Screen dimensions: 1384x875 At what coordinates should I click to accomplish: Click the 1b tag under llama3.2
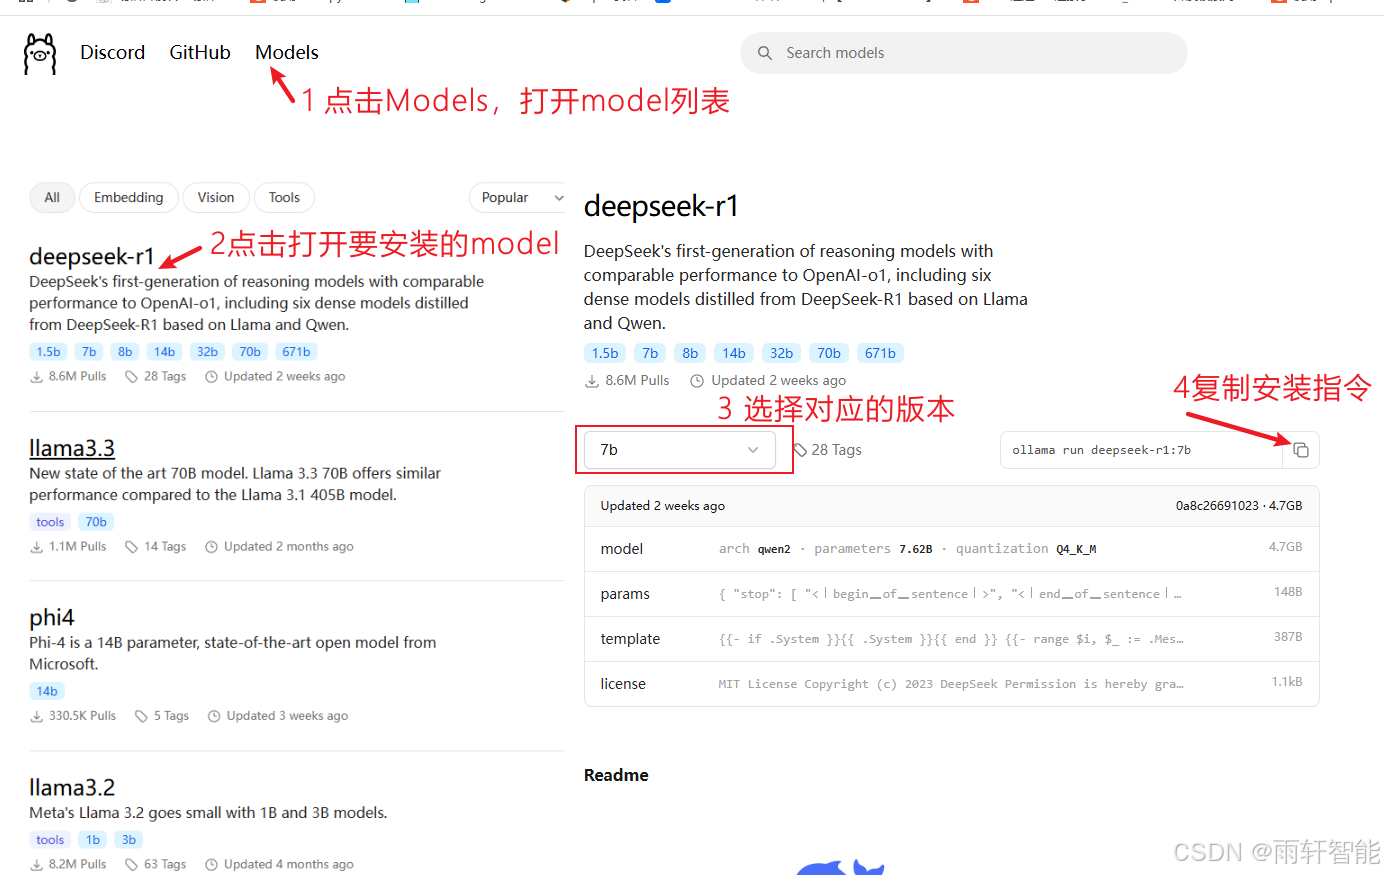(x=93, y=839)
